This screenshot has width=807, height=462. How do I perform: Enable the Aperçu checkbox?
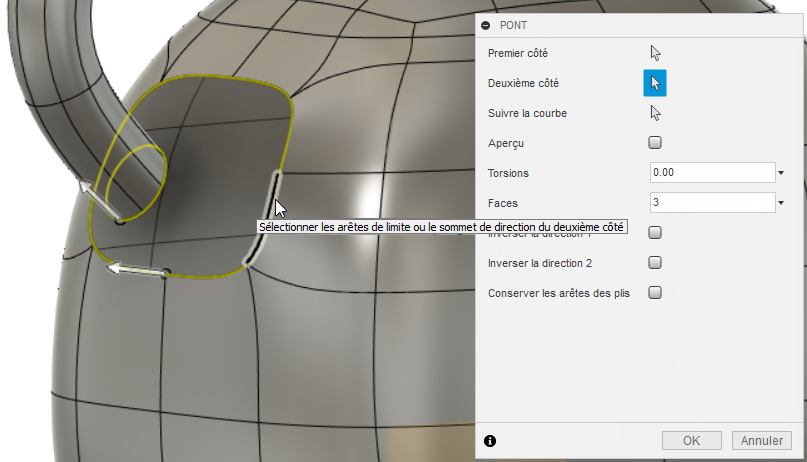pyautogui.click(x=655, y=143)
